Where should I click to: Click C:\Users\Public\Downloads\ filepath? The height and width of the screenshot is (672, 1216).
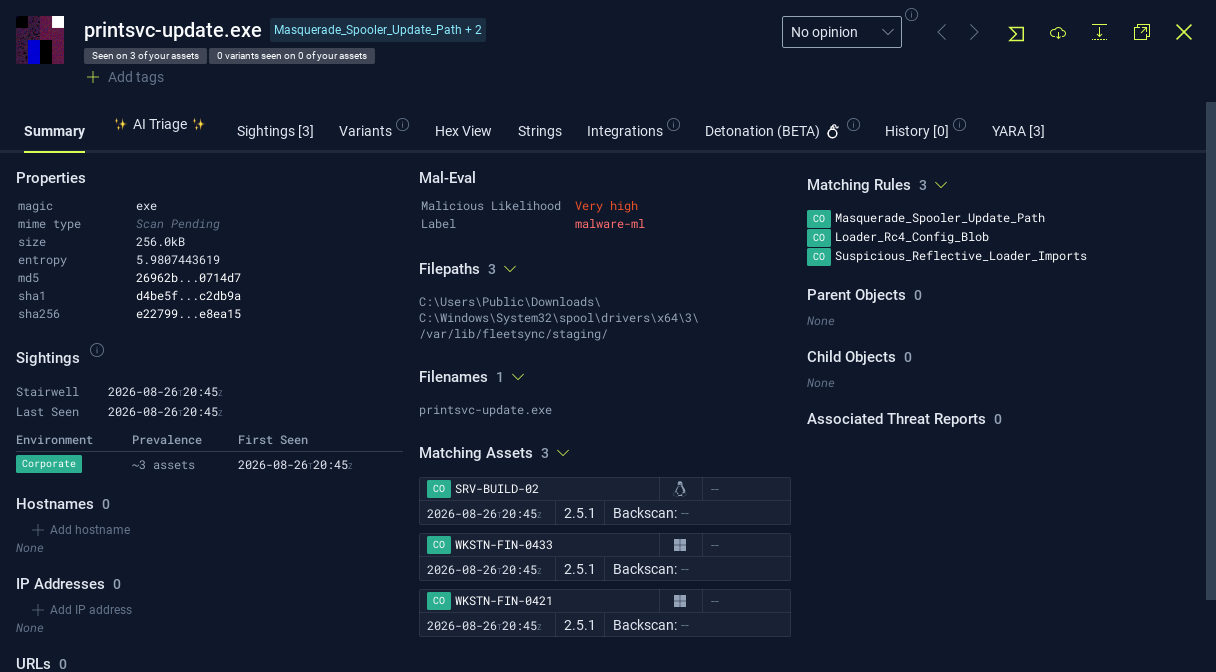click(510, 302)
